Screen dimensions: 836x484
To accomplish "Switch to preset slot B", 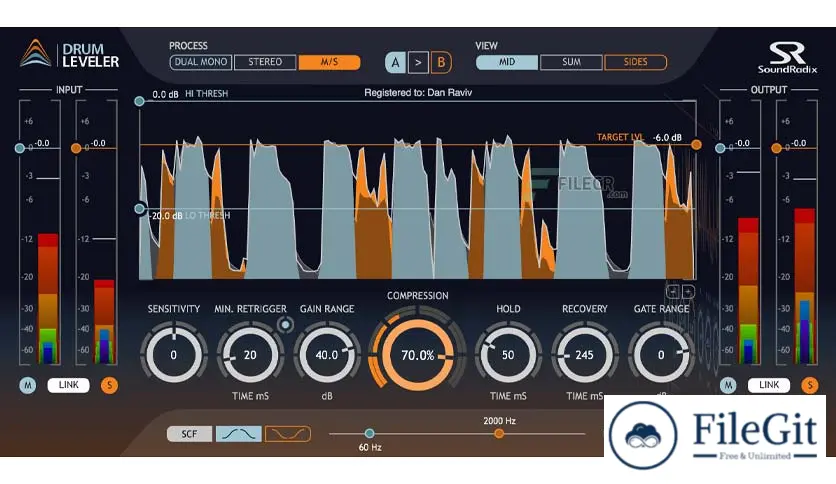I will 441,63.
